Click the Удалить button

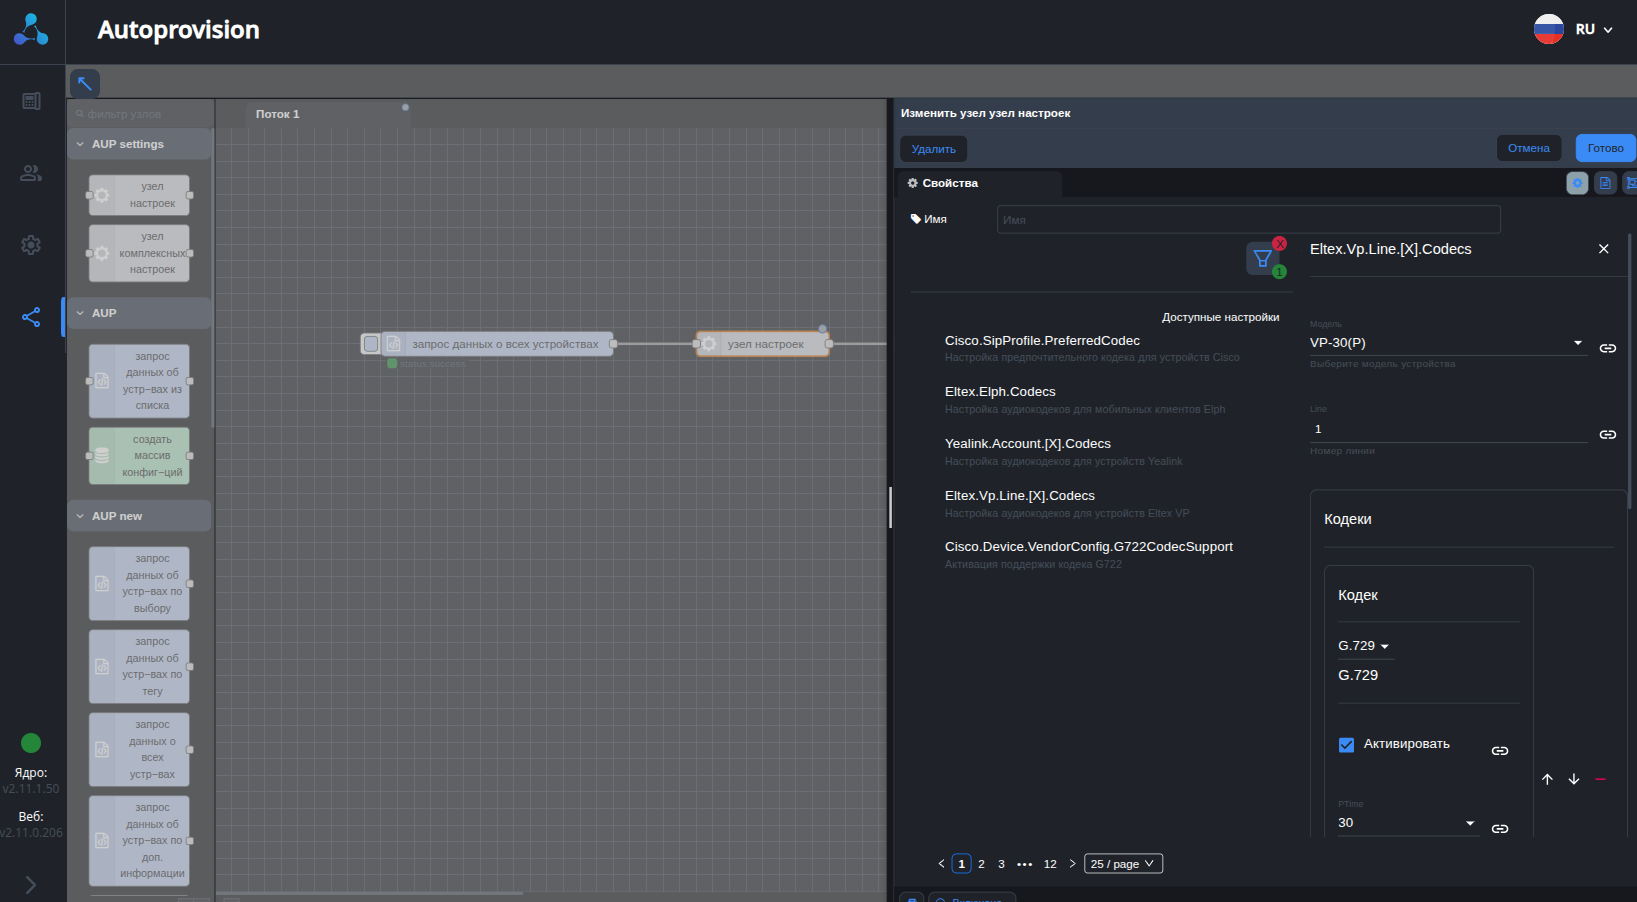(x=933, y=149)
